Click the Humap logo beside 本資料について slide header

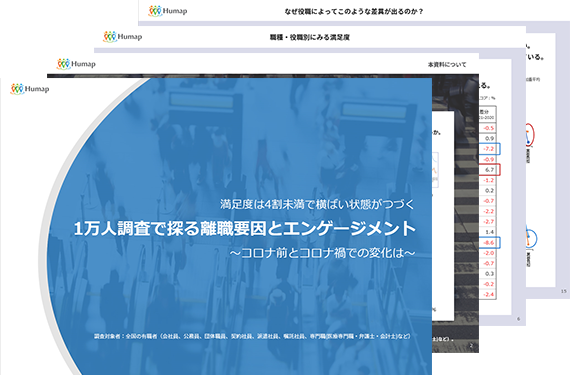[76, 64]
